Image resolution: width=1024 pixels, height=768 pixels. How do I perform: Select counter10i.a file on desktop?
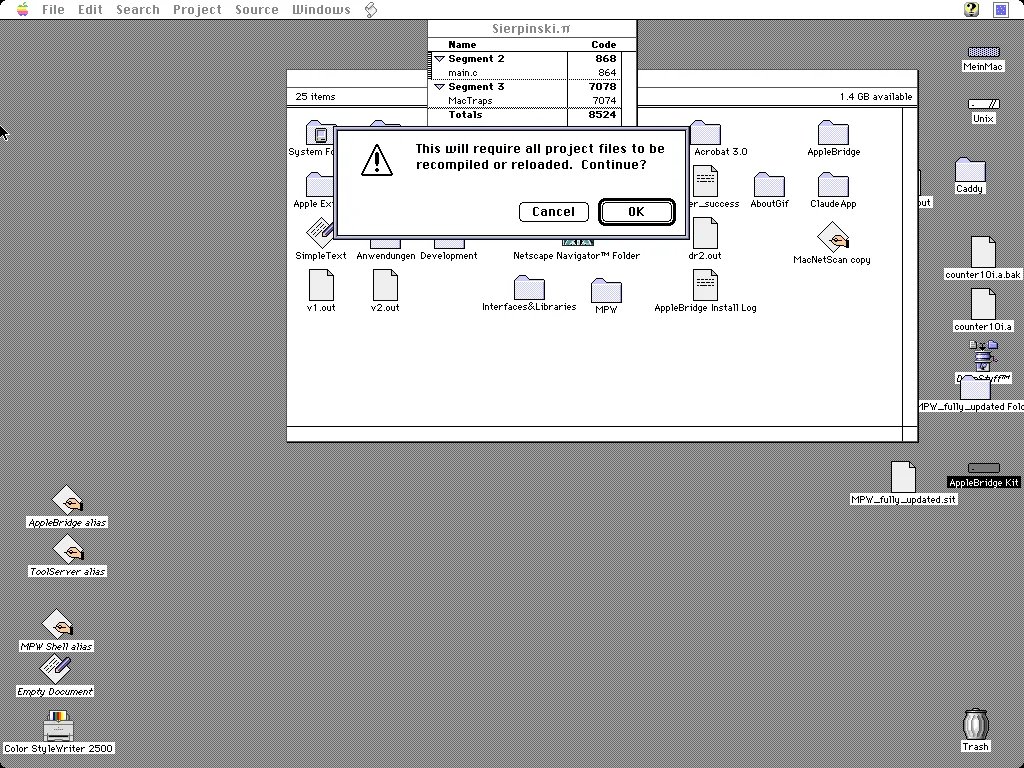click(x=983, y=304)
